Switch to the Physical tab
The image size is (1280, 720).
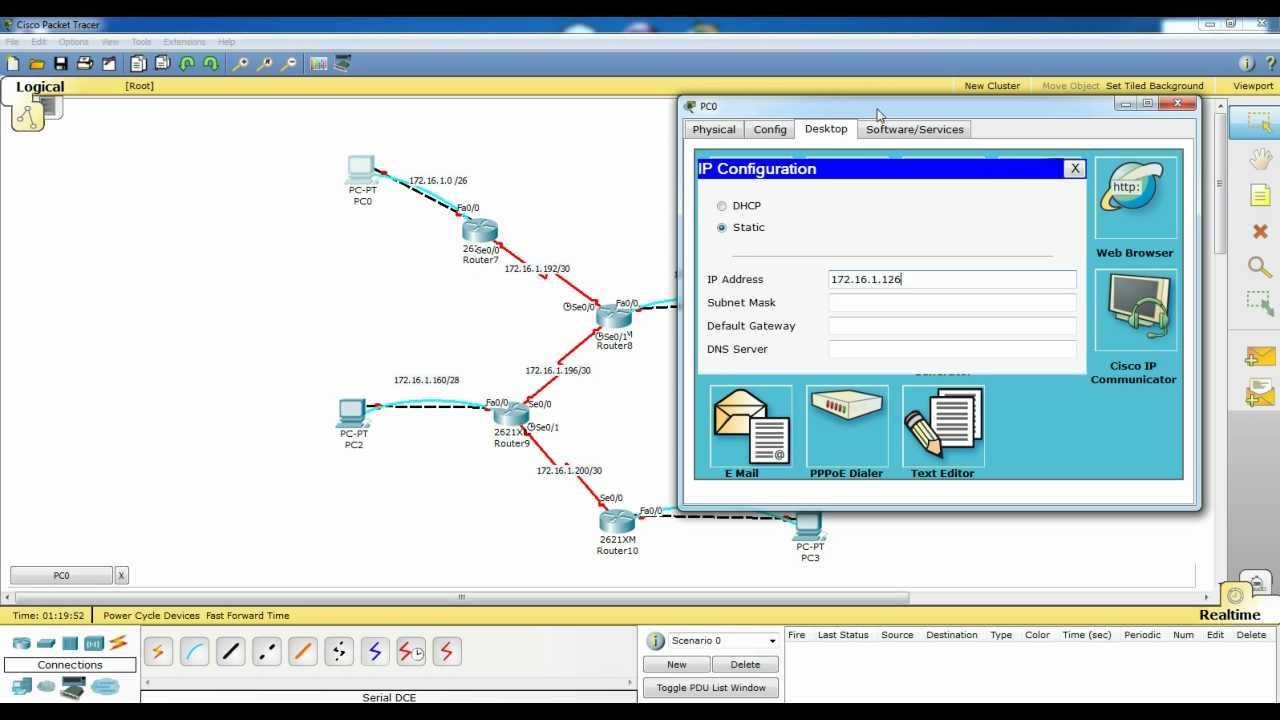pos(714,130)
